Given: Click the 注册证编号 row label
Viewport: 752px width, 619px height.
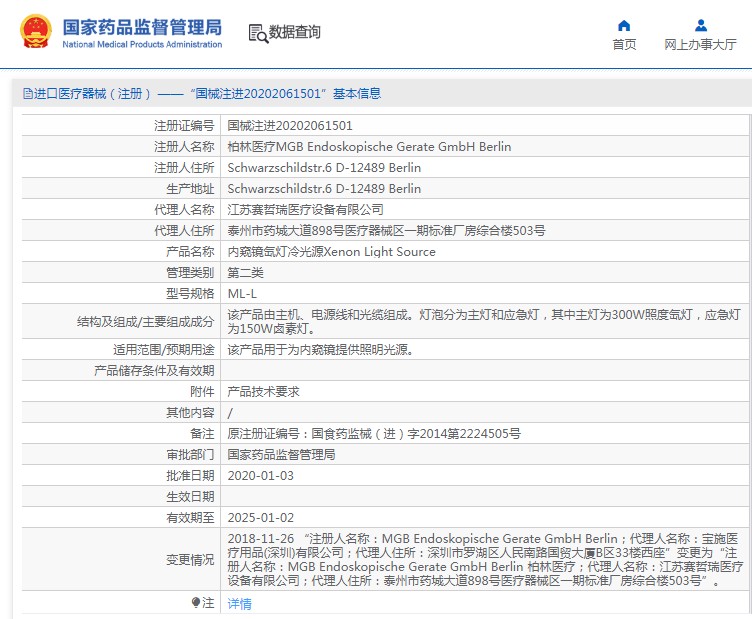Looking at the screenshot, I should pos(184,126).
